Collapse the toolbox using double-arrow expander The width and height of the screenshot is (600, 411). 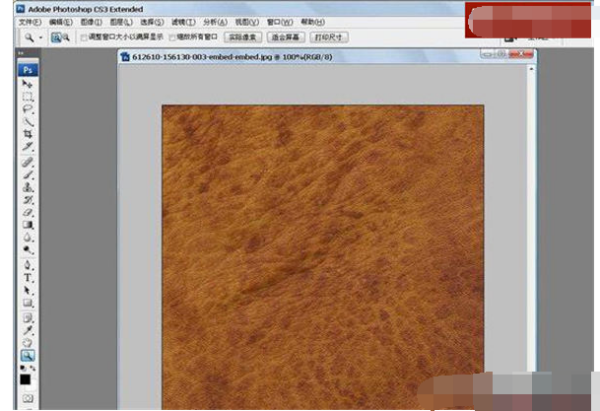click(21, 53)
